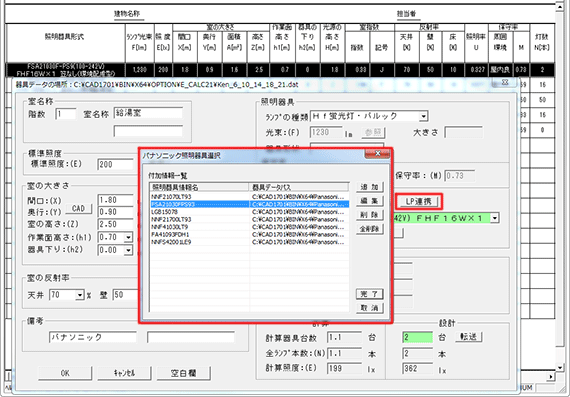Image resolution: width=570 pixels, height=397 pixels.
Task: Confirm with the 完了 button
Action: [370, 294]
